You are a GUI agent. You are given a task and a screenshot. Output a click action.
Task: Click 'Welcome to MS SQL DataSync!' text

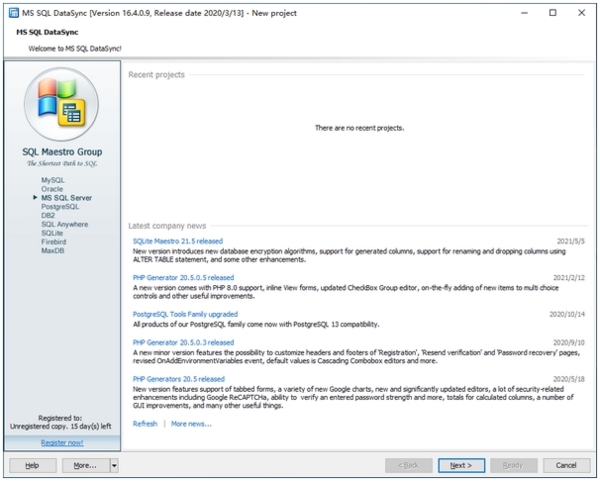75,49
